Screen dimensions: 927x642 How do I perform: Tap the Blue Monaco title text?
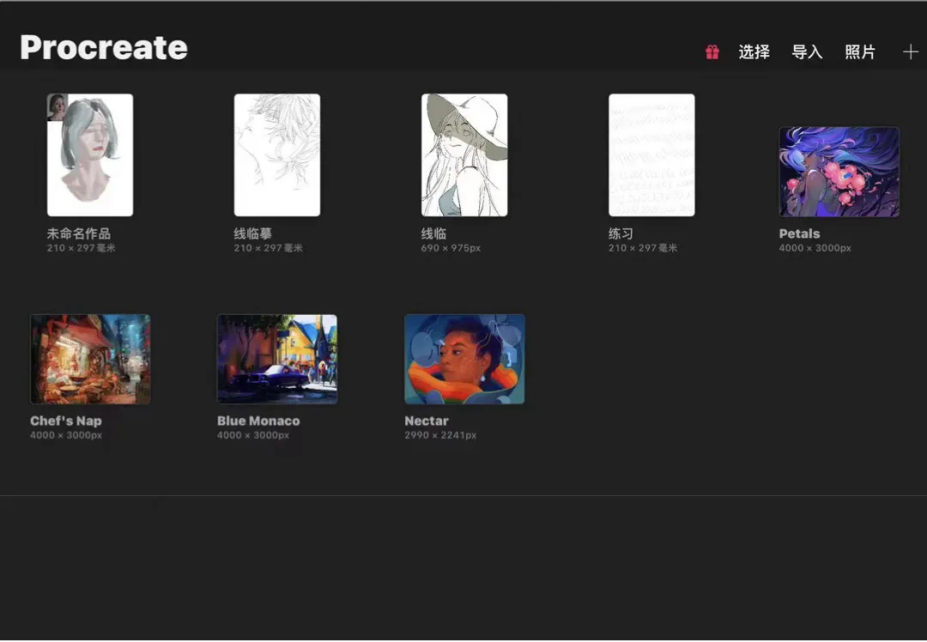coord(258,421)
